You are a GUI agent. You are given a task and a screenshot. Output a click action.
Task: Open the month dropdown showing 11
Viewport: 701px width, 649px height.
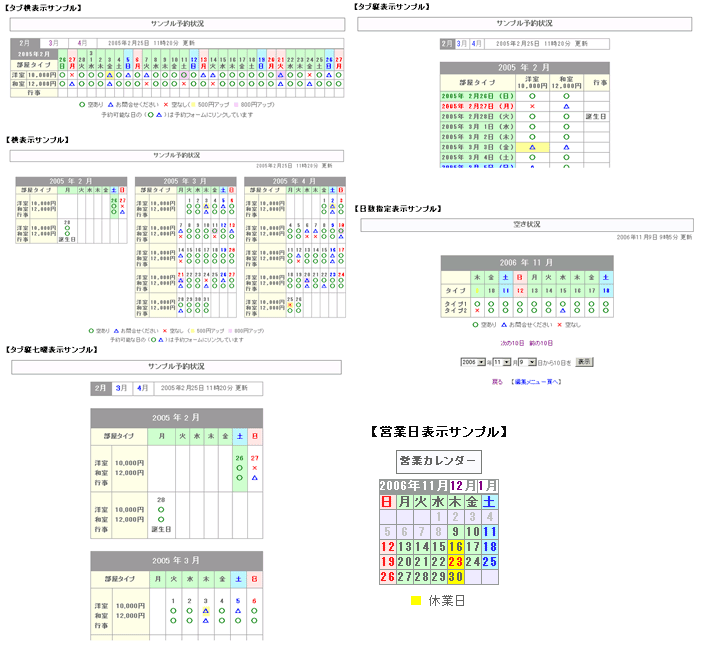pyautogui.click(x=502, y=362)
